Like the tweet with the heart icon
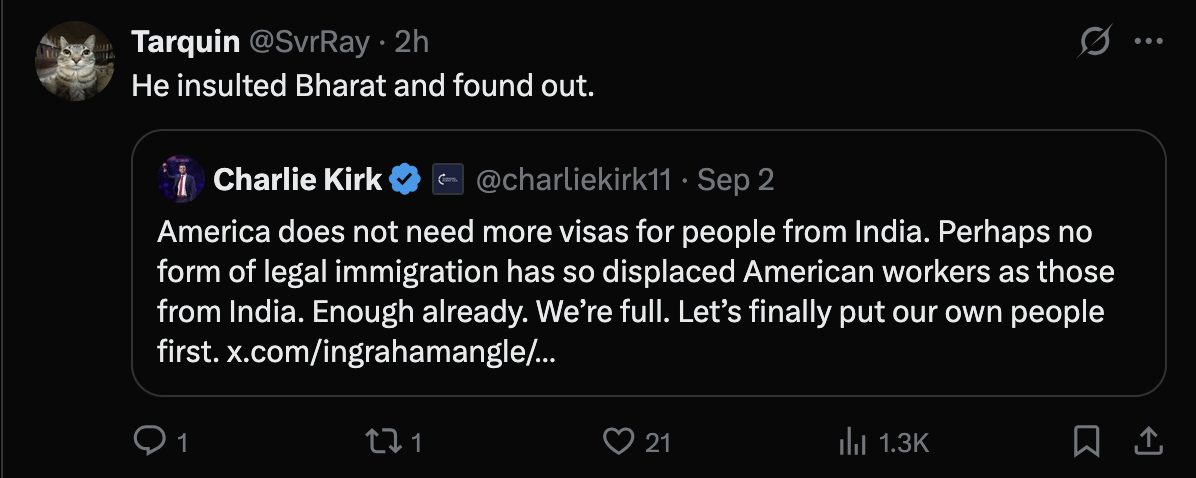Viewport: 1196px width, 478px height. tap(621, 441)
